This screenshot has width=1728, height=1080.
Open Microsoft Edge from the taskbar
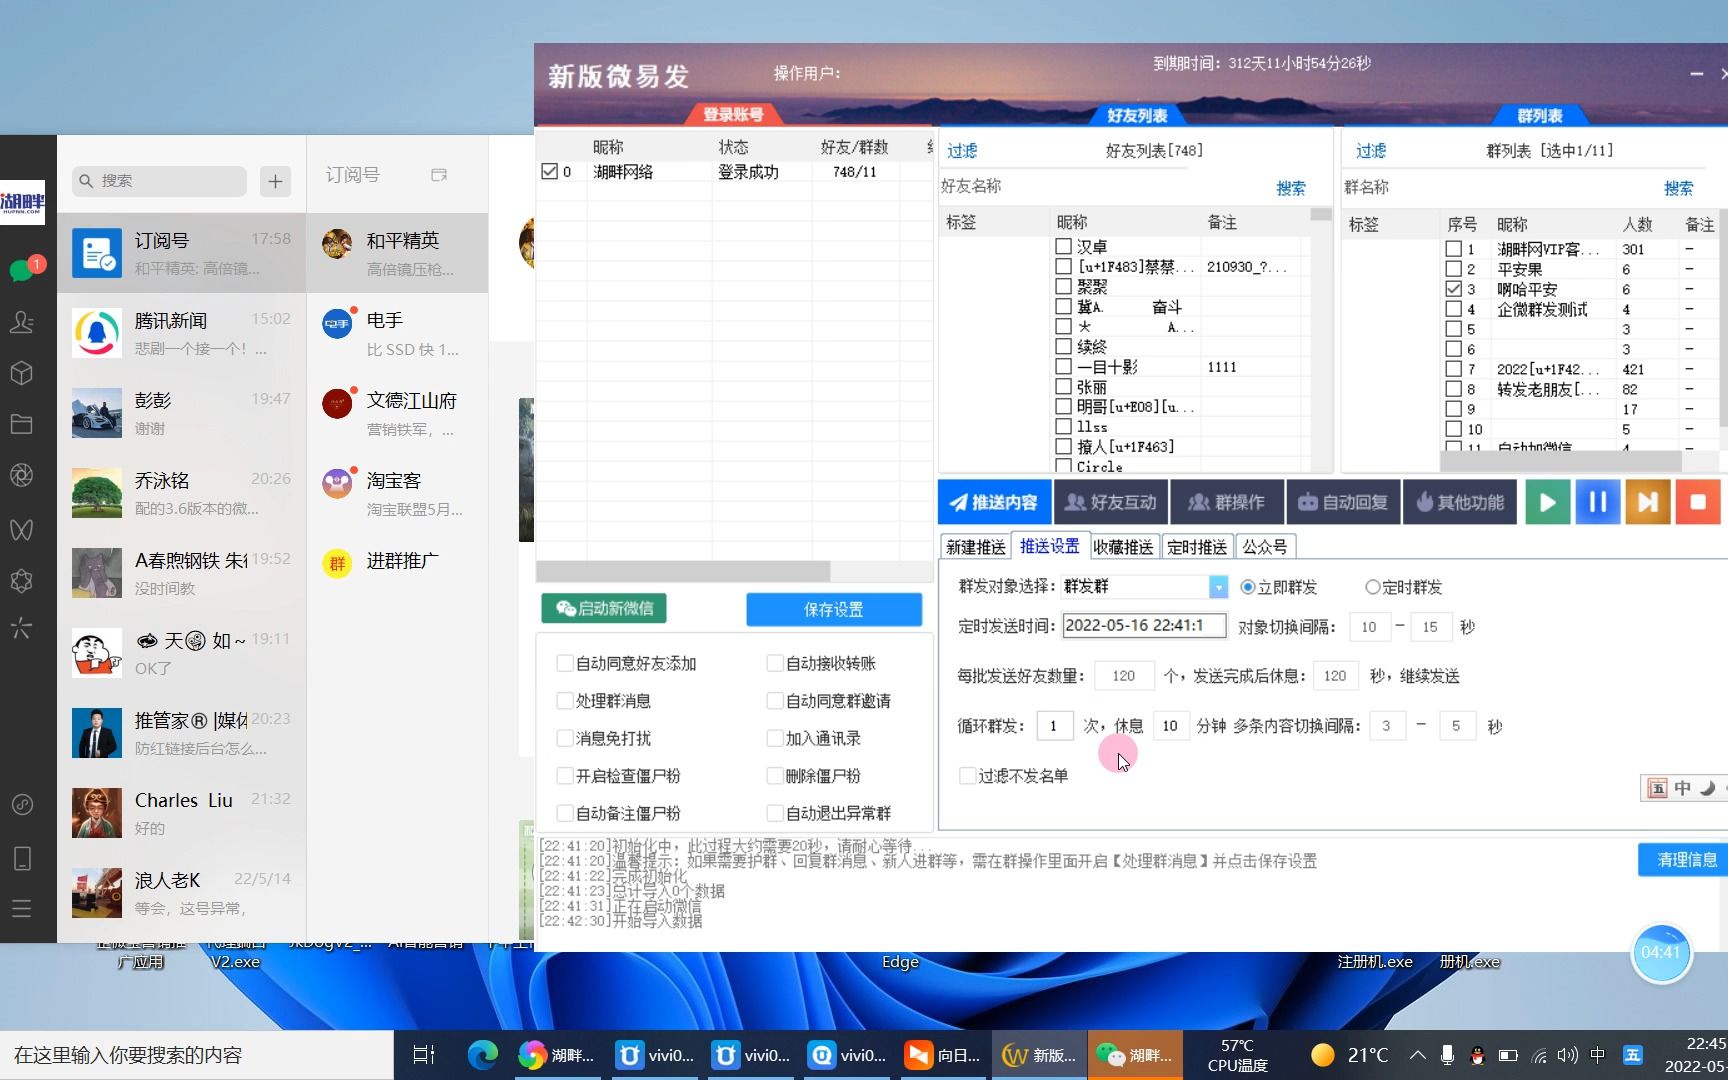pyautogui.click(x=483, y=1055)
